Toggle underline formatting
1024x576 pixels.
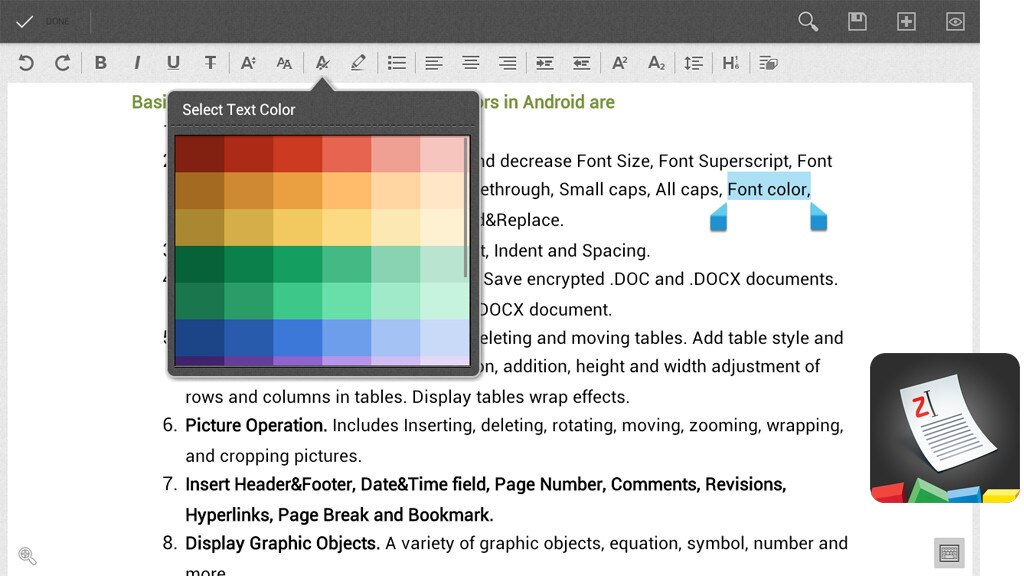[173, 63]
